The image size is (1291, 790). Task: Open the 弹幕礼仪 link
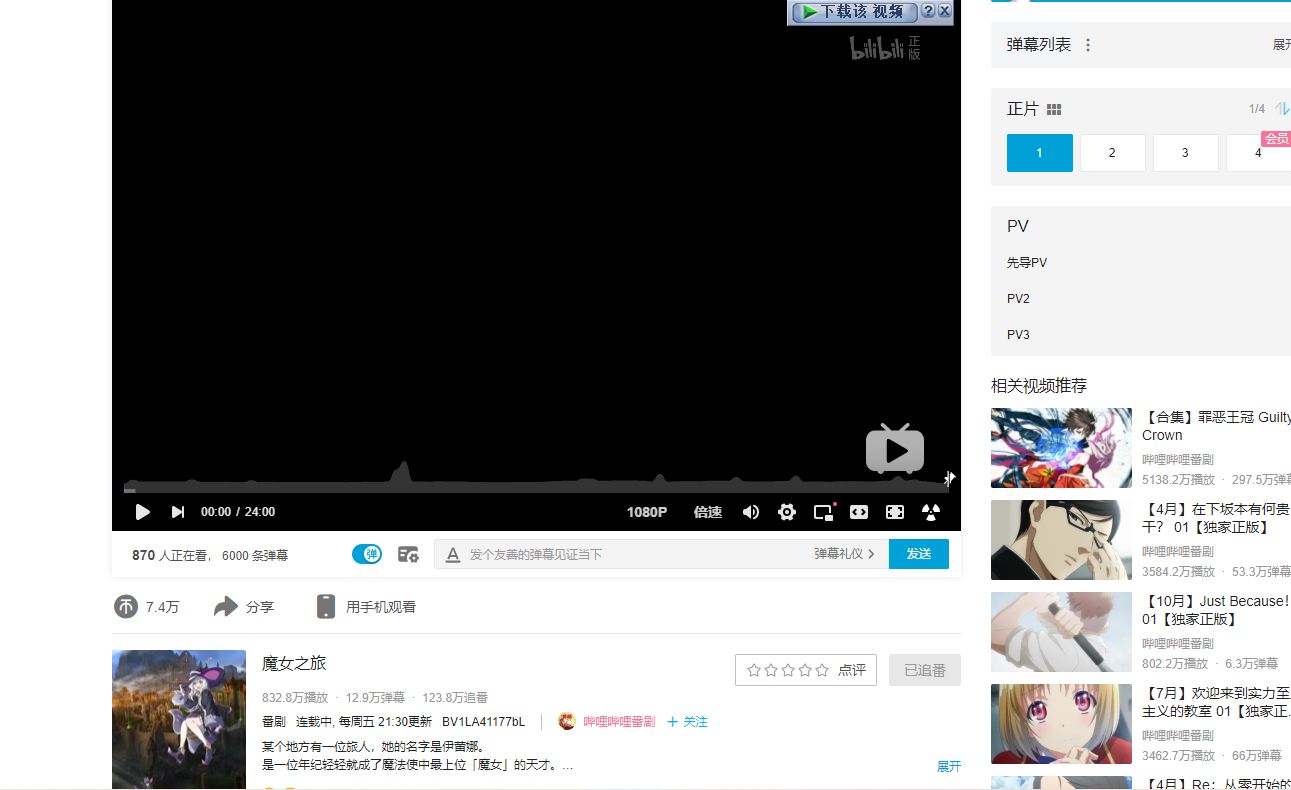[x=844, y=554]
